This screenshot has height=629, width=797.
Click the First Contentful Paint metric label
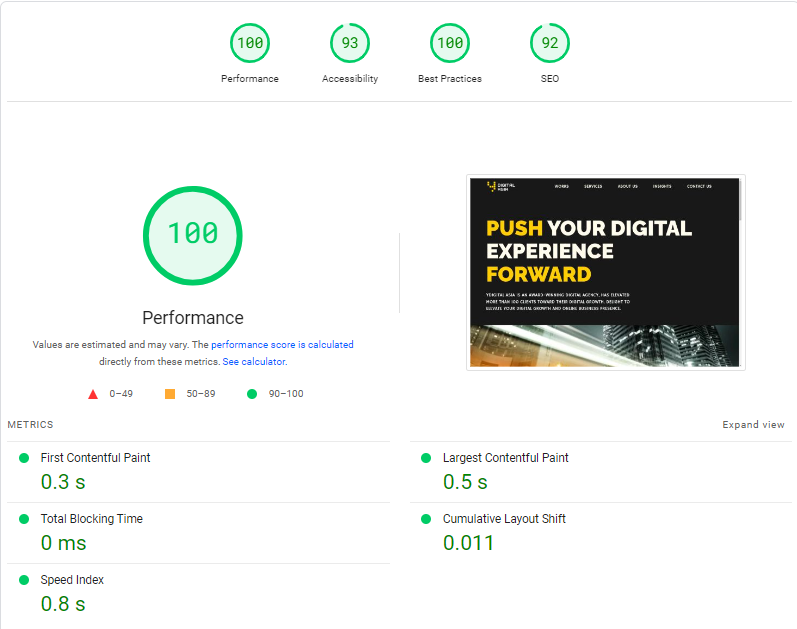coord(96,458)
